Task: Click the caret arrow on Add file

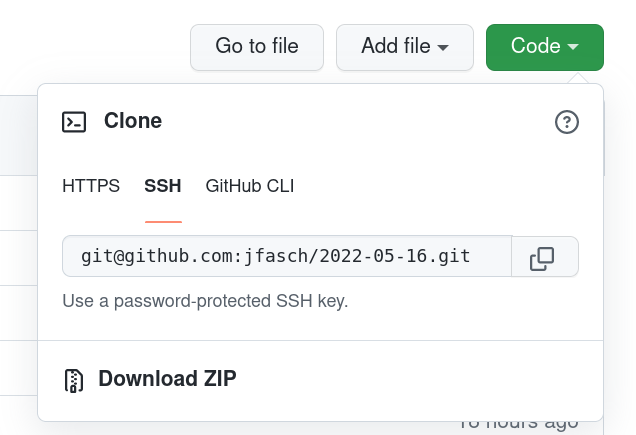Action: coord(443,47)
